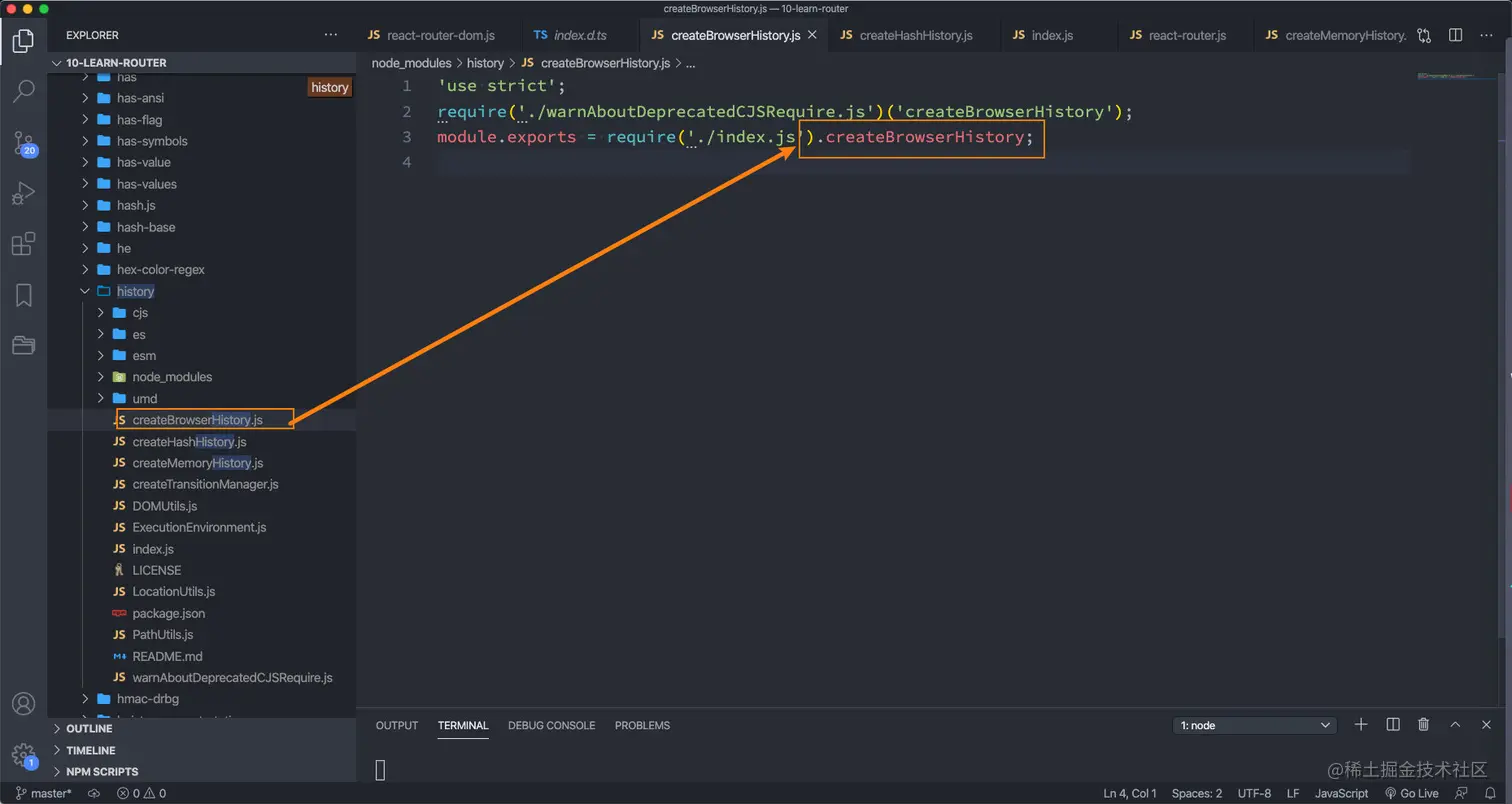Open the Run and Debug view
The height and width of the screenshot is (804, 1512).
tap(23, 193)
